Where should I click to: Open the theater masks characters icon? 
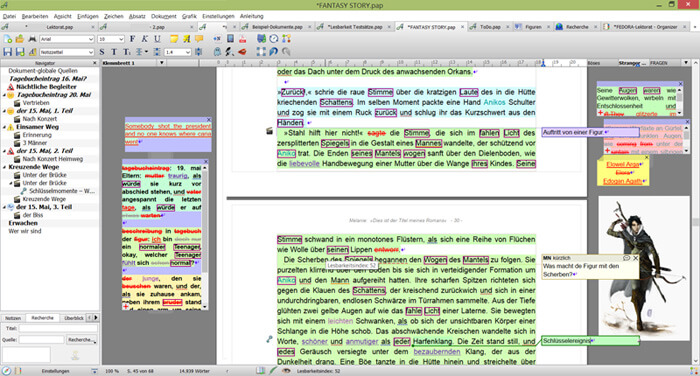click(x=262, y=39)
